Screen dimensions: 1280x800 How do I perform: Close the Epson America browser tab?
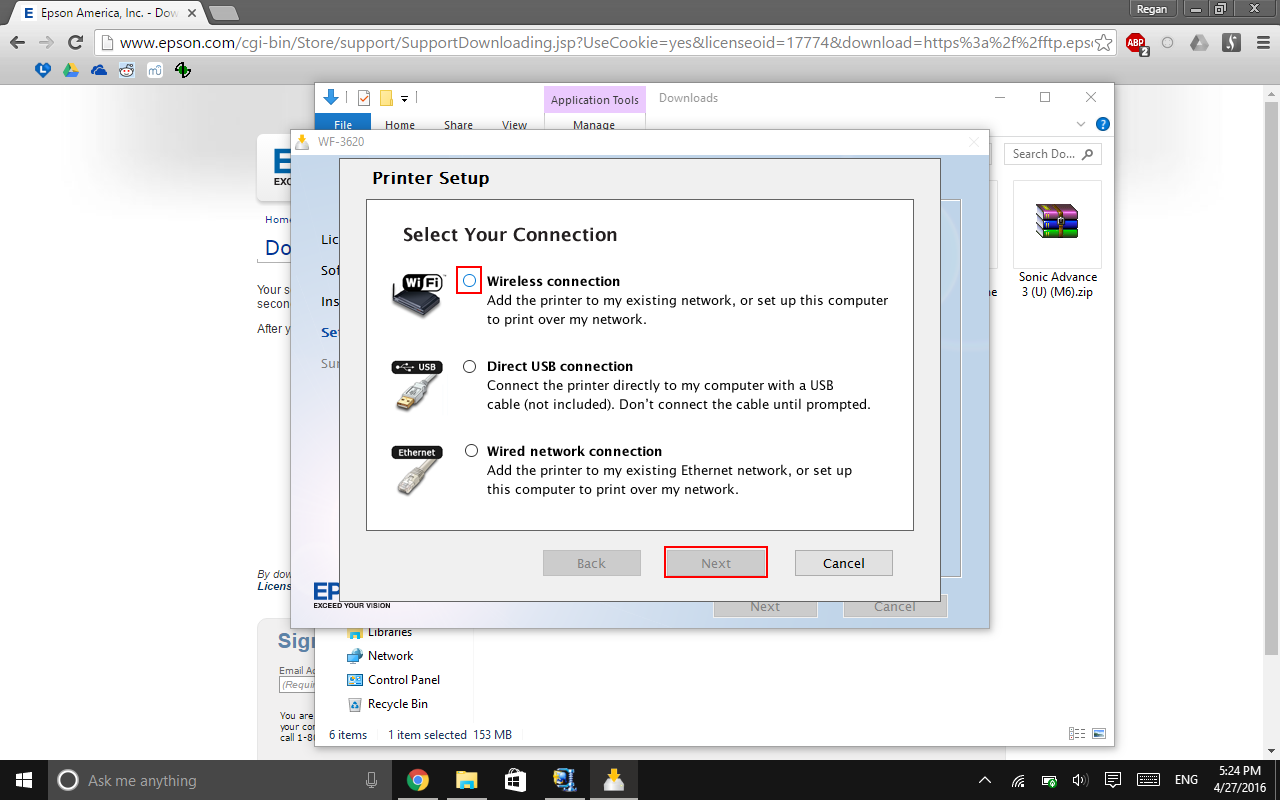pyautogui.click(x=192, y=13)
